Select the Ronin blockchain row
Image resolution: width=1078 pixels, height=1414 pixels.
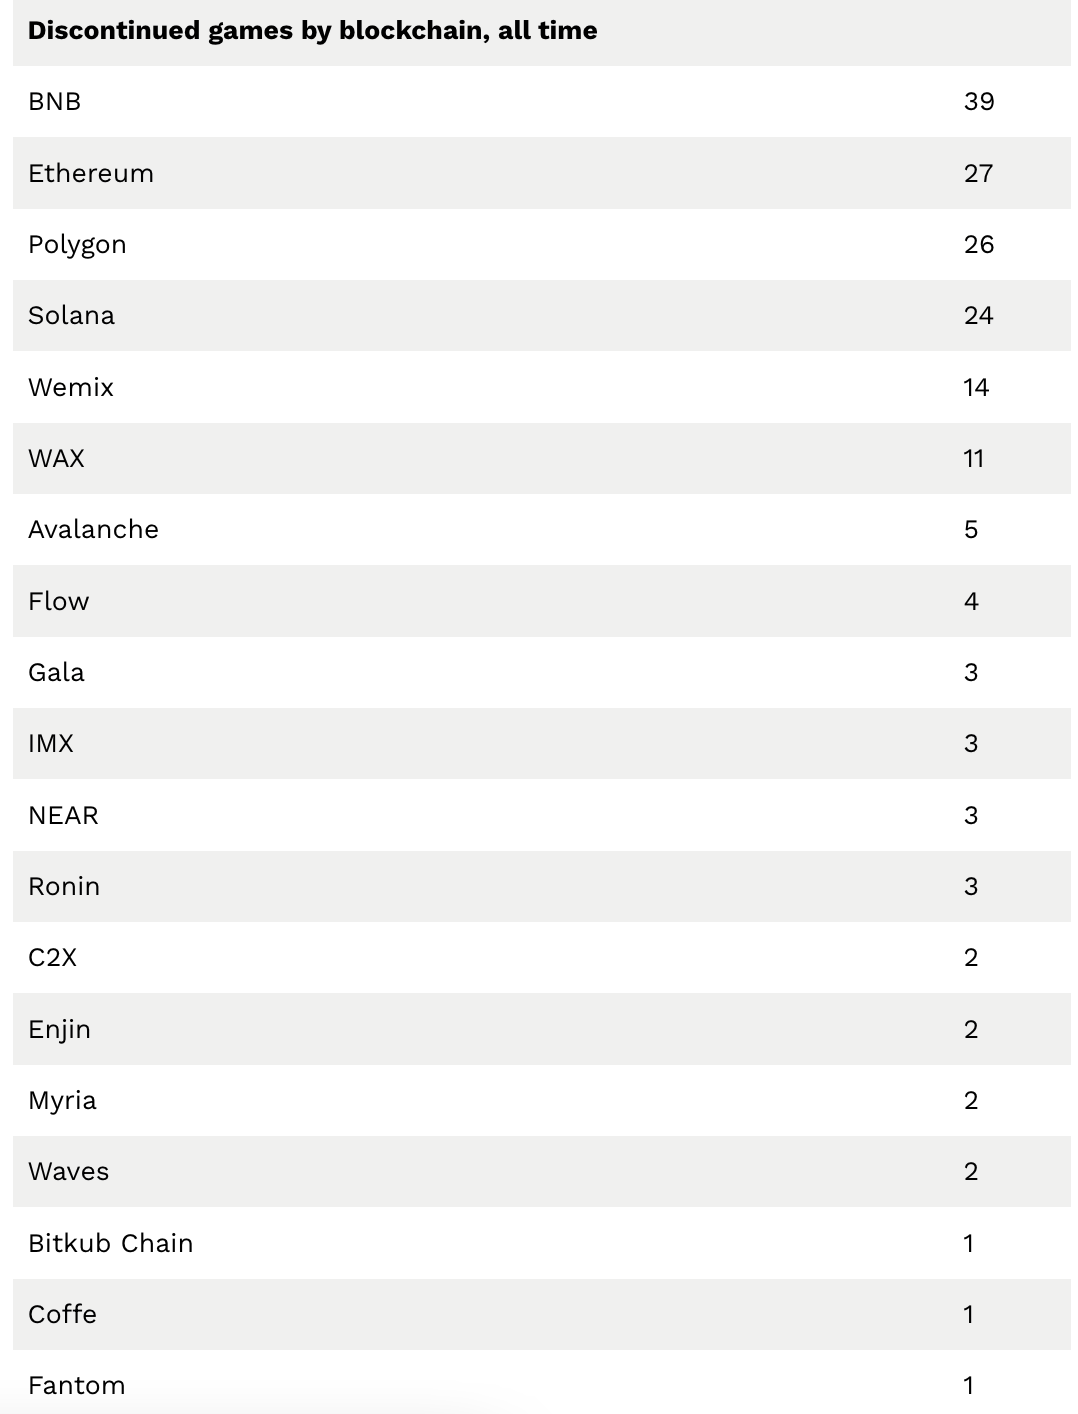click(x=541, y=886)
